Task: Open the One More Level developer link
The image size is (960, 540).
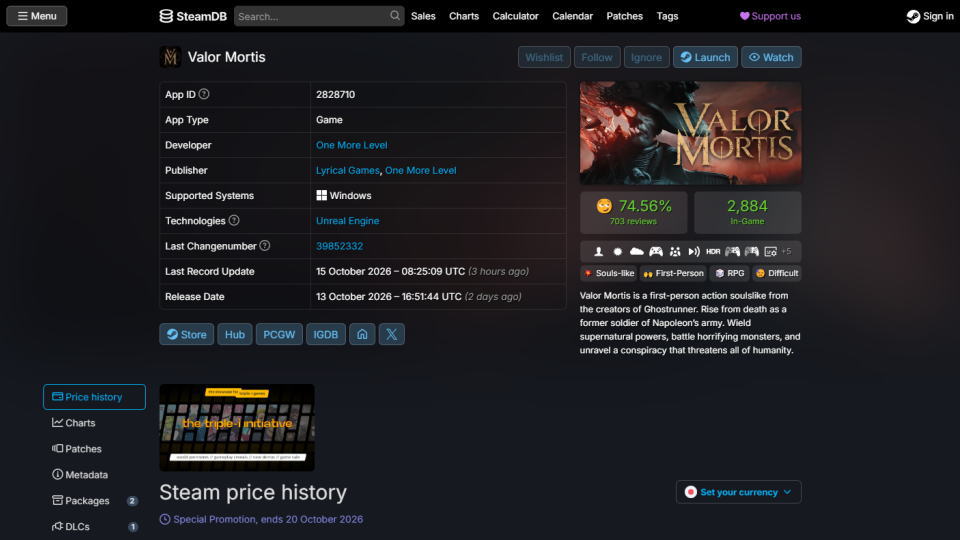Action: [351, 145]
